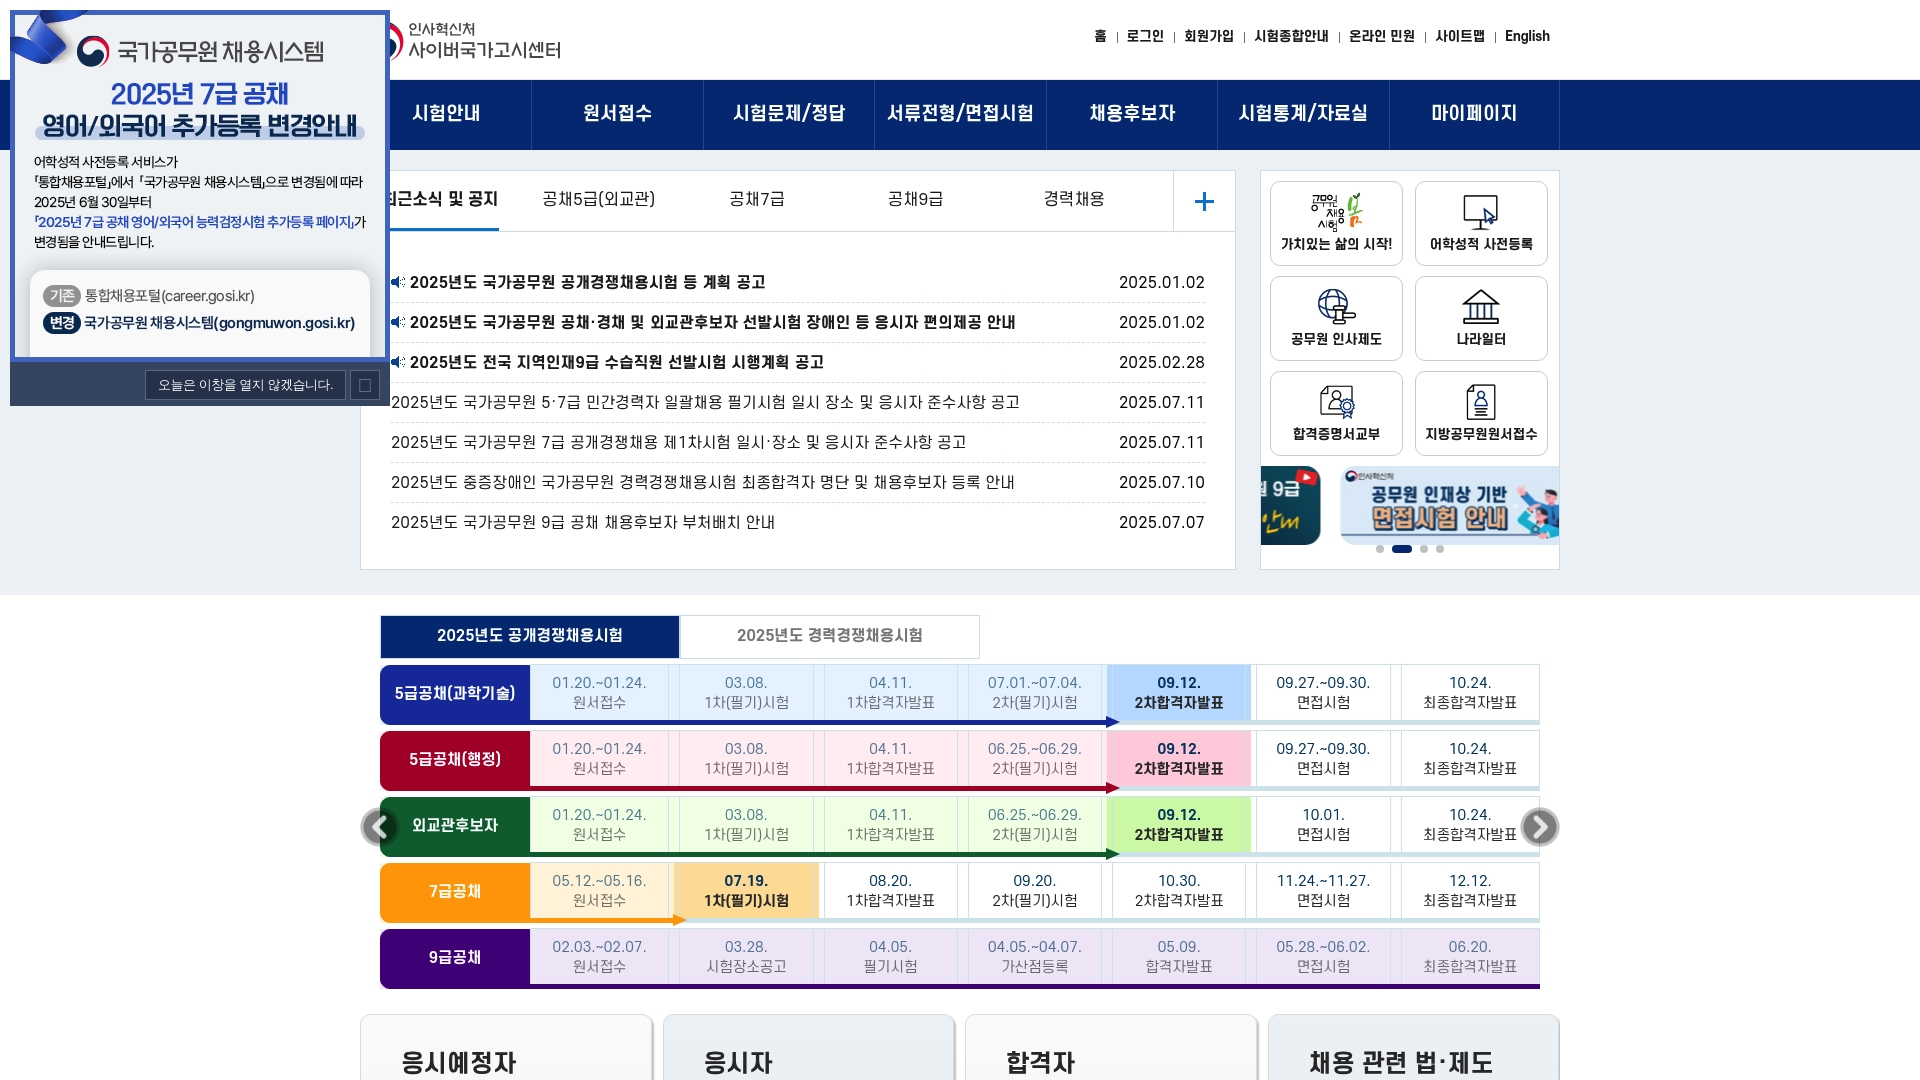
Task: Open the 합격자 section card
Action: point(1111,1048)
